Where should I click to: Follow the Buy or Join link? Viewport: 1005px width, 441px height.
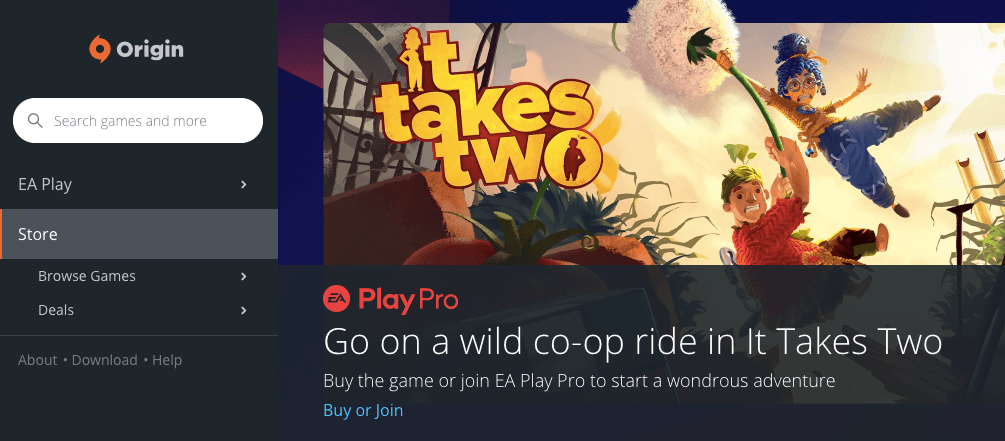(x=363, y=410)
